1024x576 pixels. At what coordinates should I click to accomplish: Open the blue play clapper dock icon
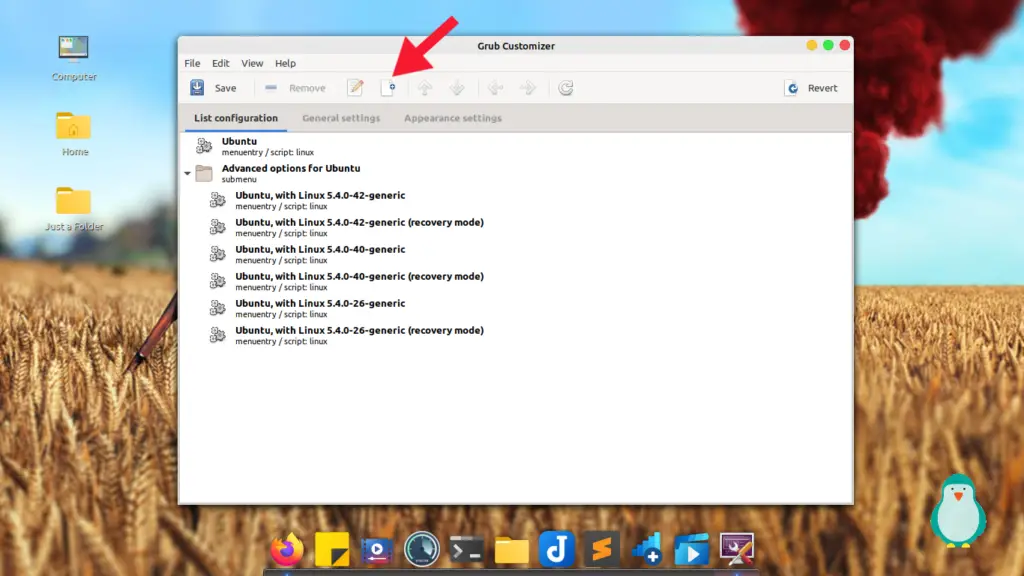point(692,550)
